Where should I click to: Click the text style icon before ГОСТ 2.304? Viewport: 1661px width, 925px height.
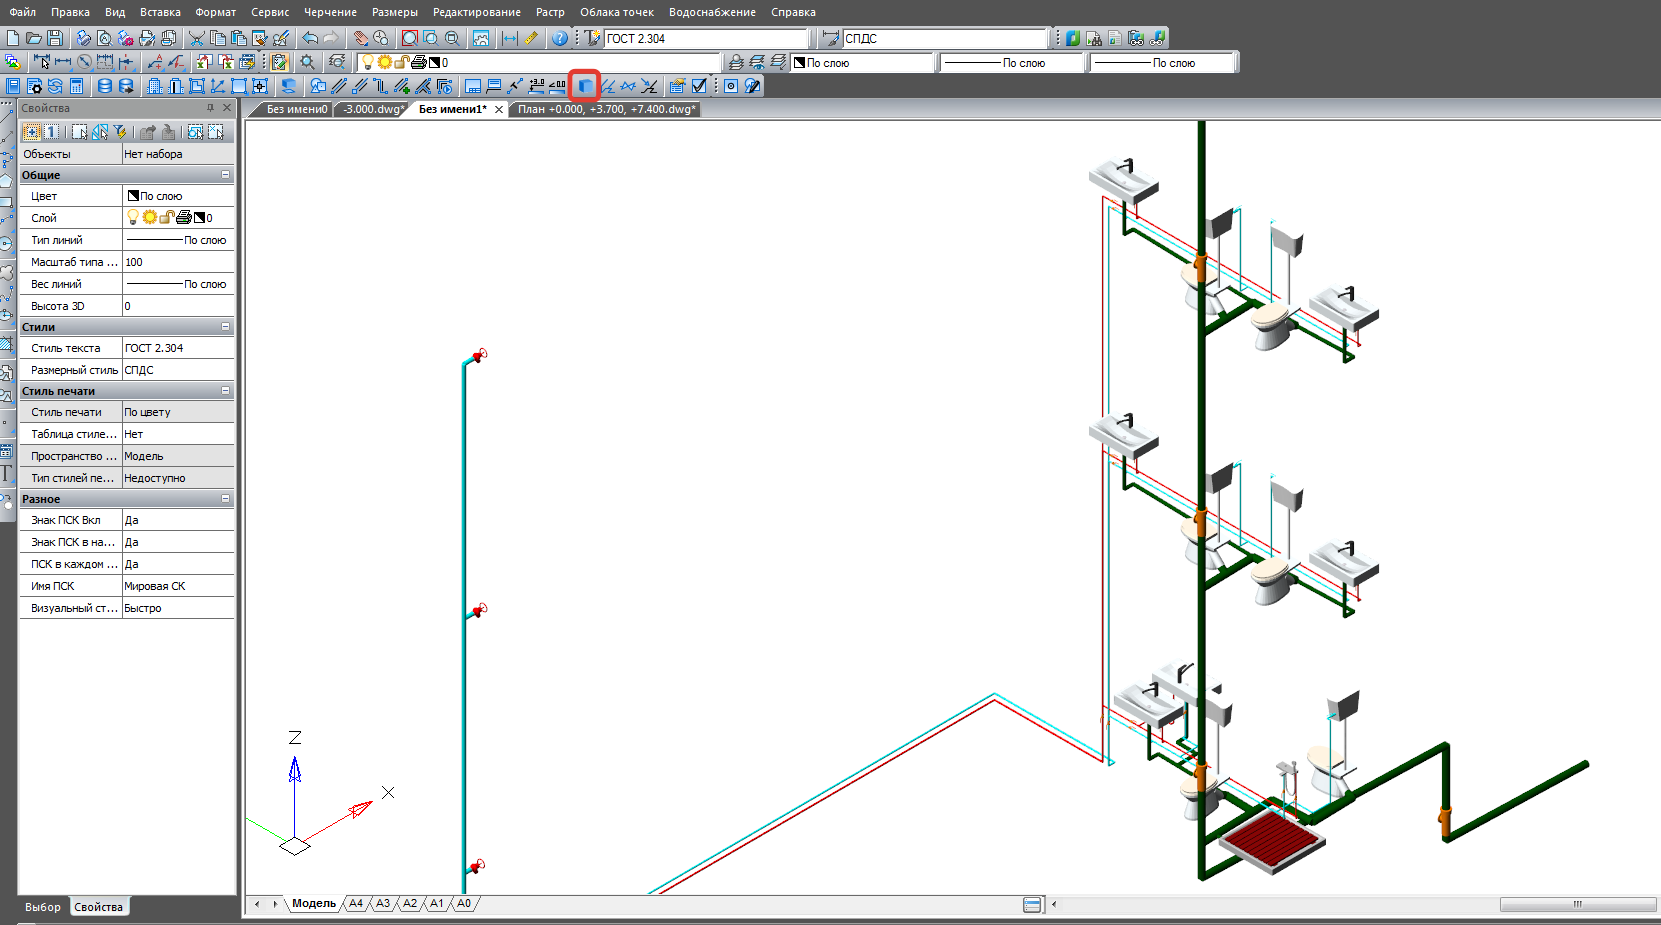592,38
